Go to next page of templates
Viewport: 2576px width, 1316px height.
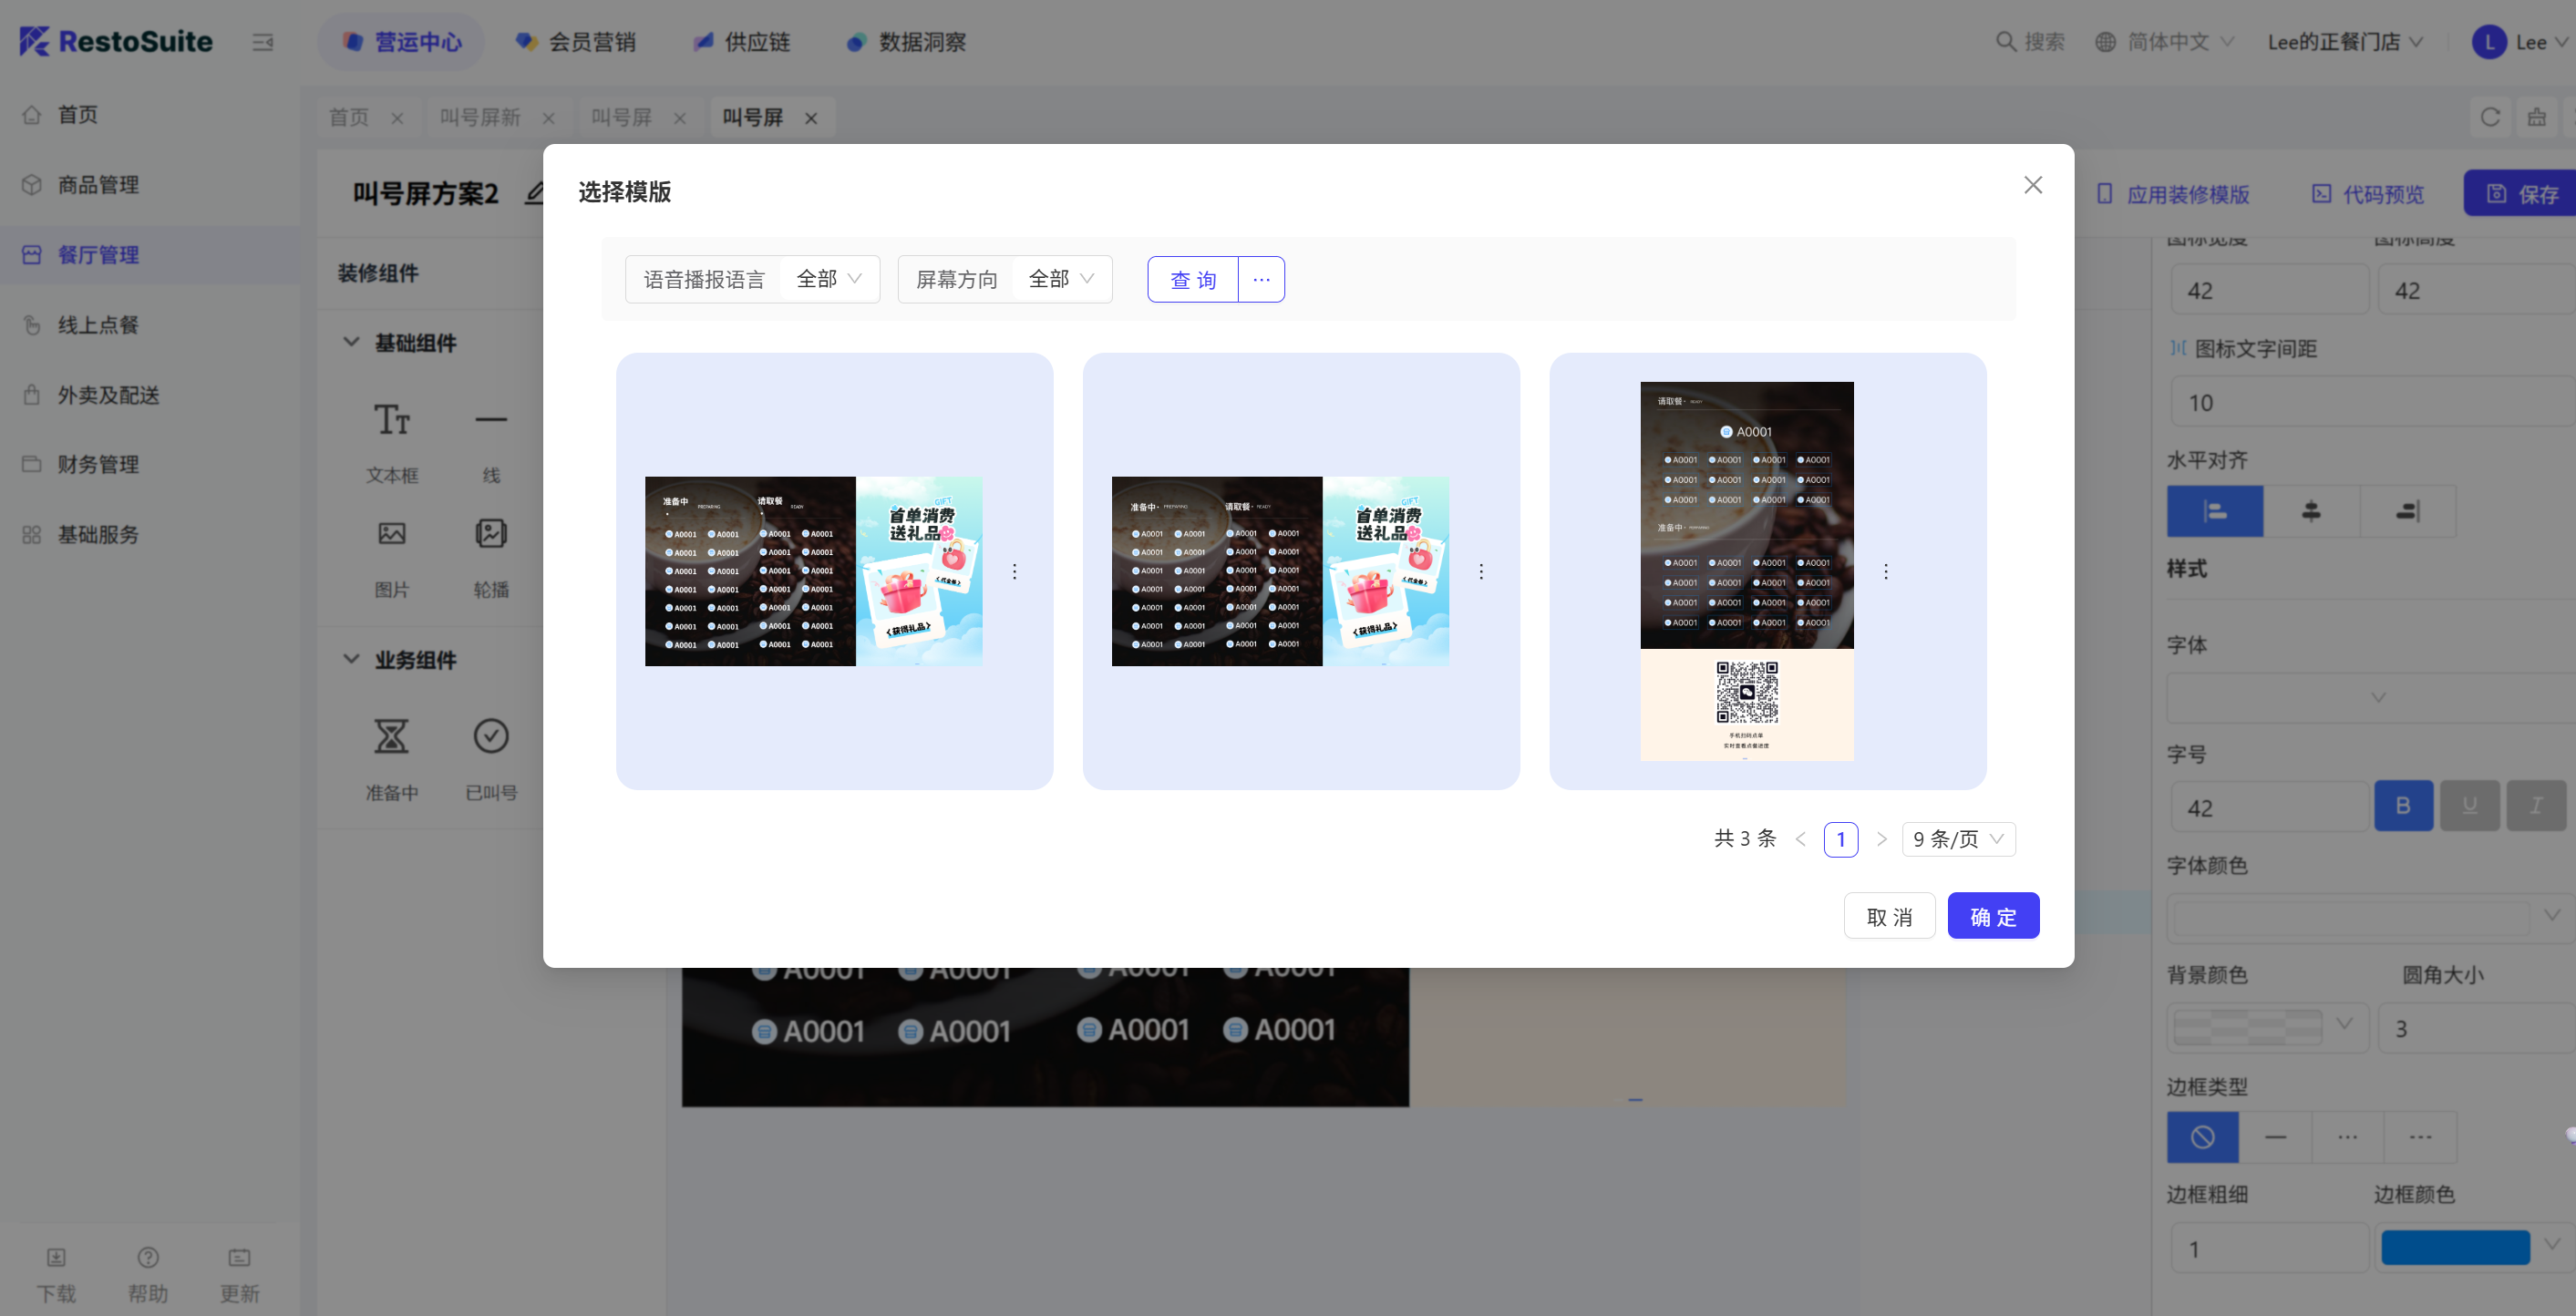pos(1881,839)
